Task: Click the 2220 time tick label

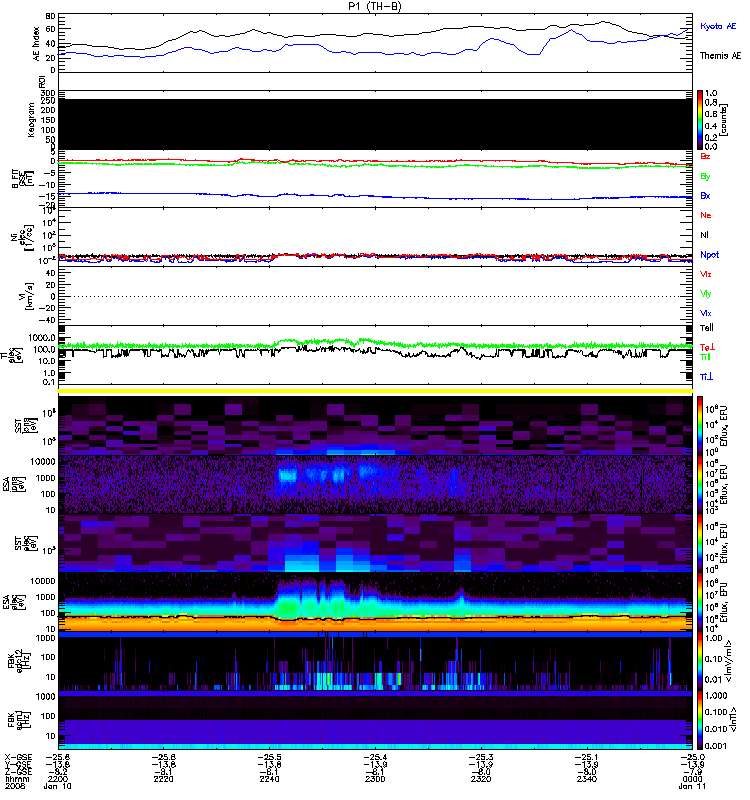Action: [163, 779]
